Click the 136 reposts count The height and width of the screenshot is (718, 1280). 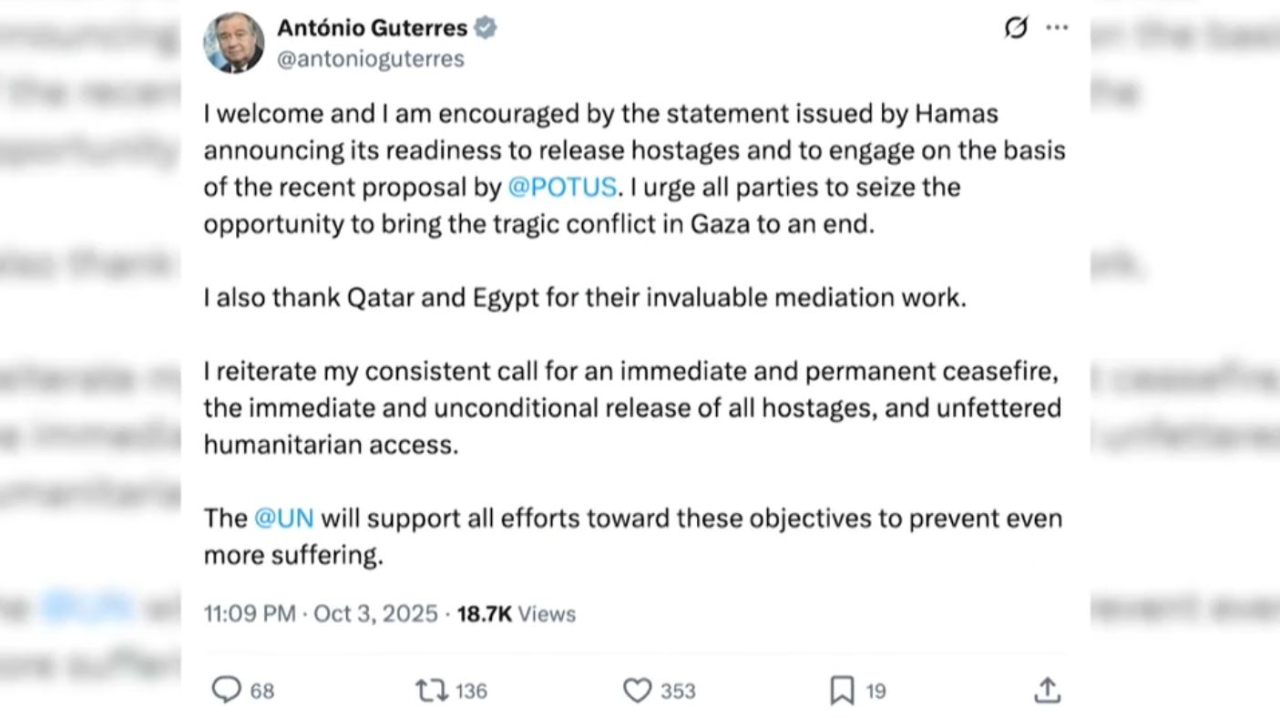point(471,691)
